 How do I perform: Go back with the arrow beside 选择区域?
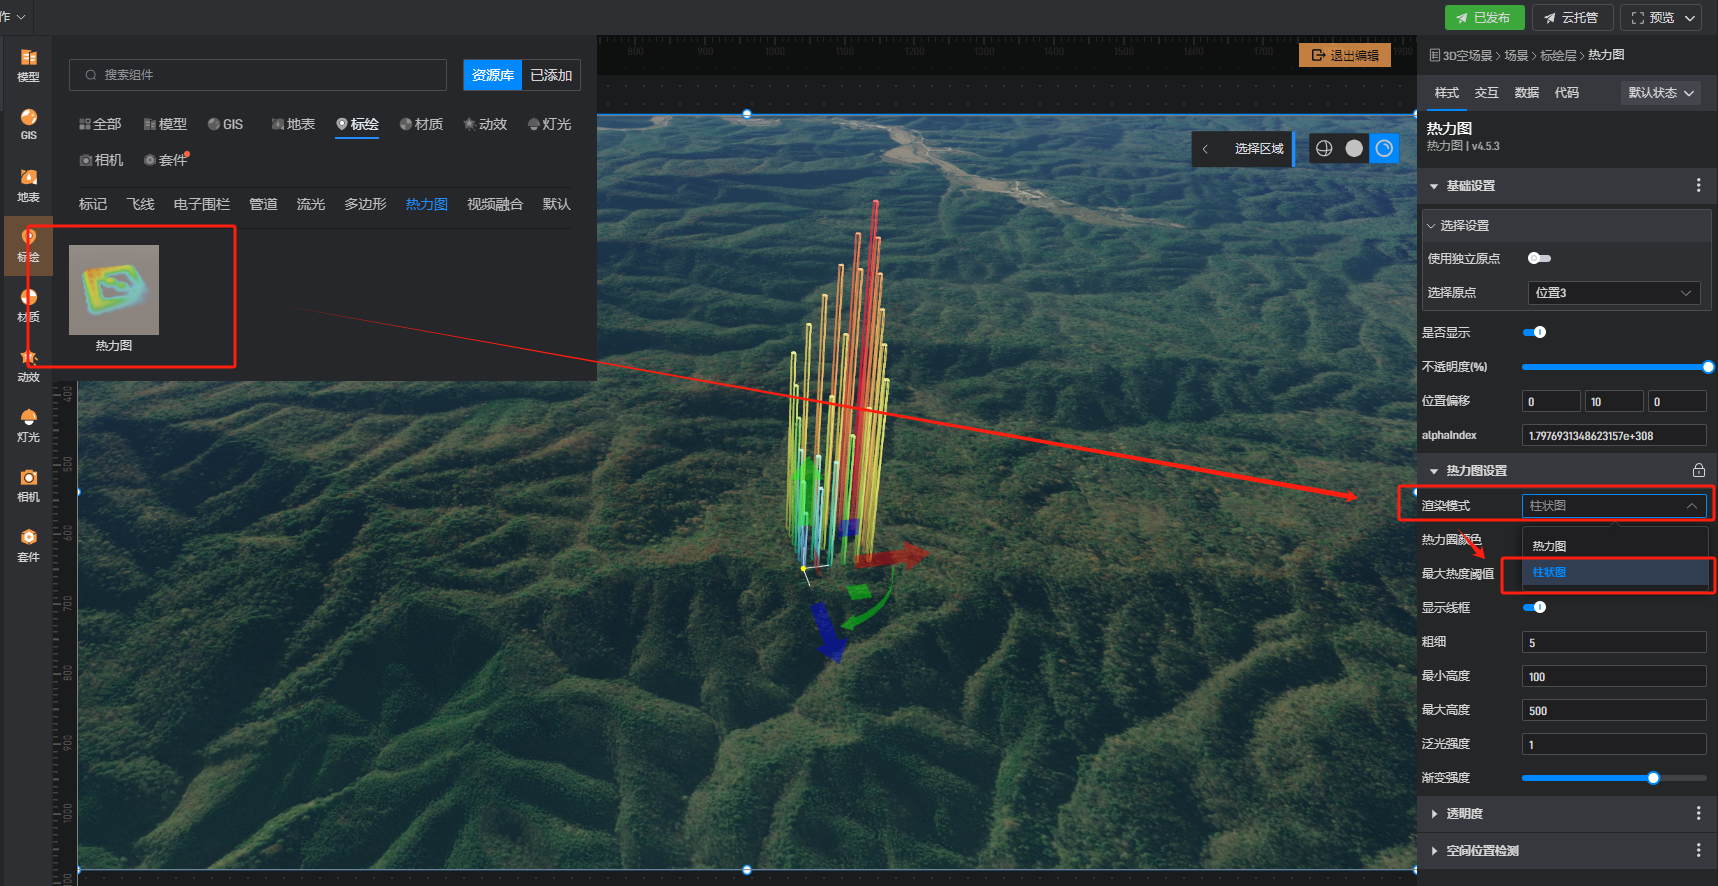coord(1206,148)
